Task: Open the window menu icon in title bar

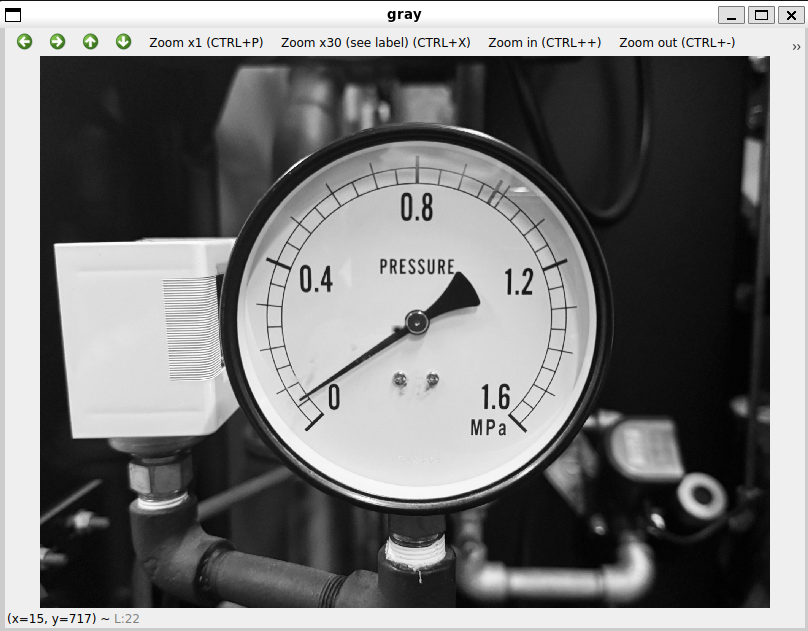Action: coord(13,14)
